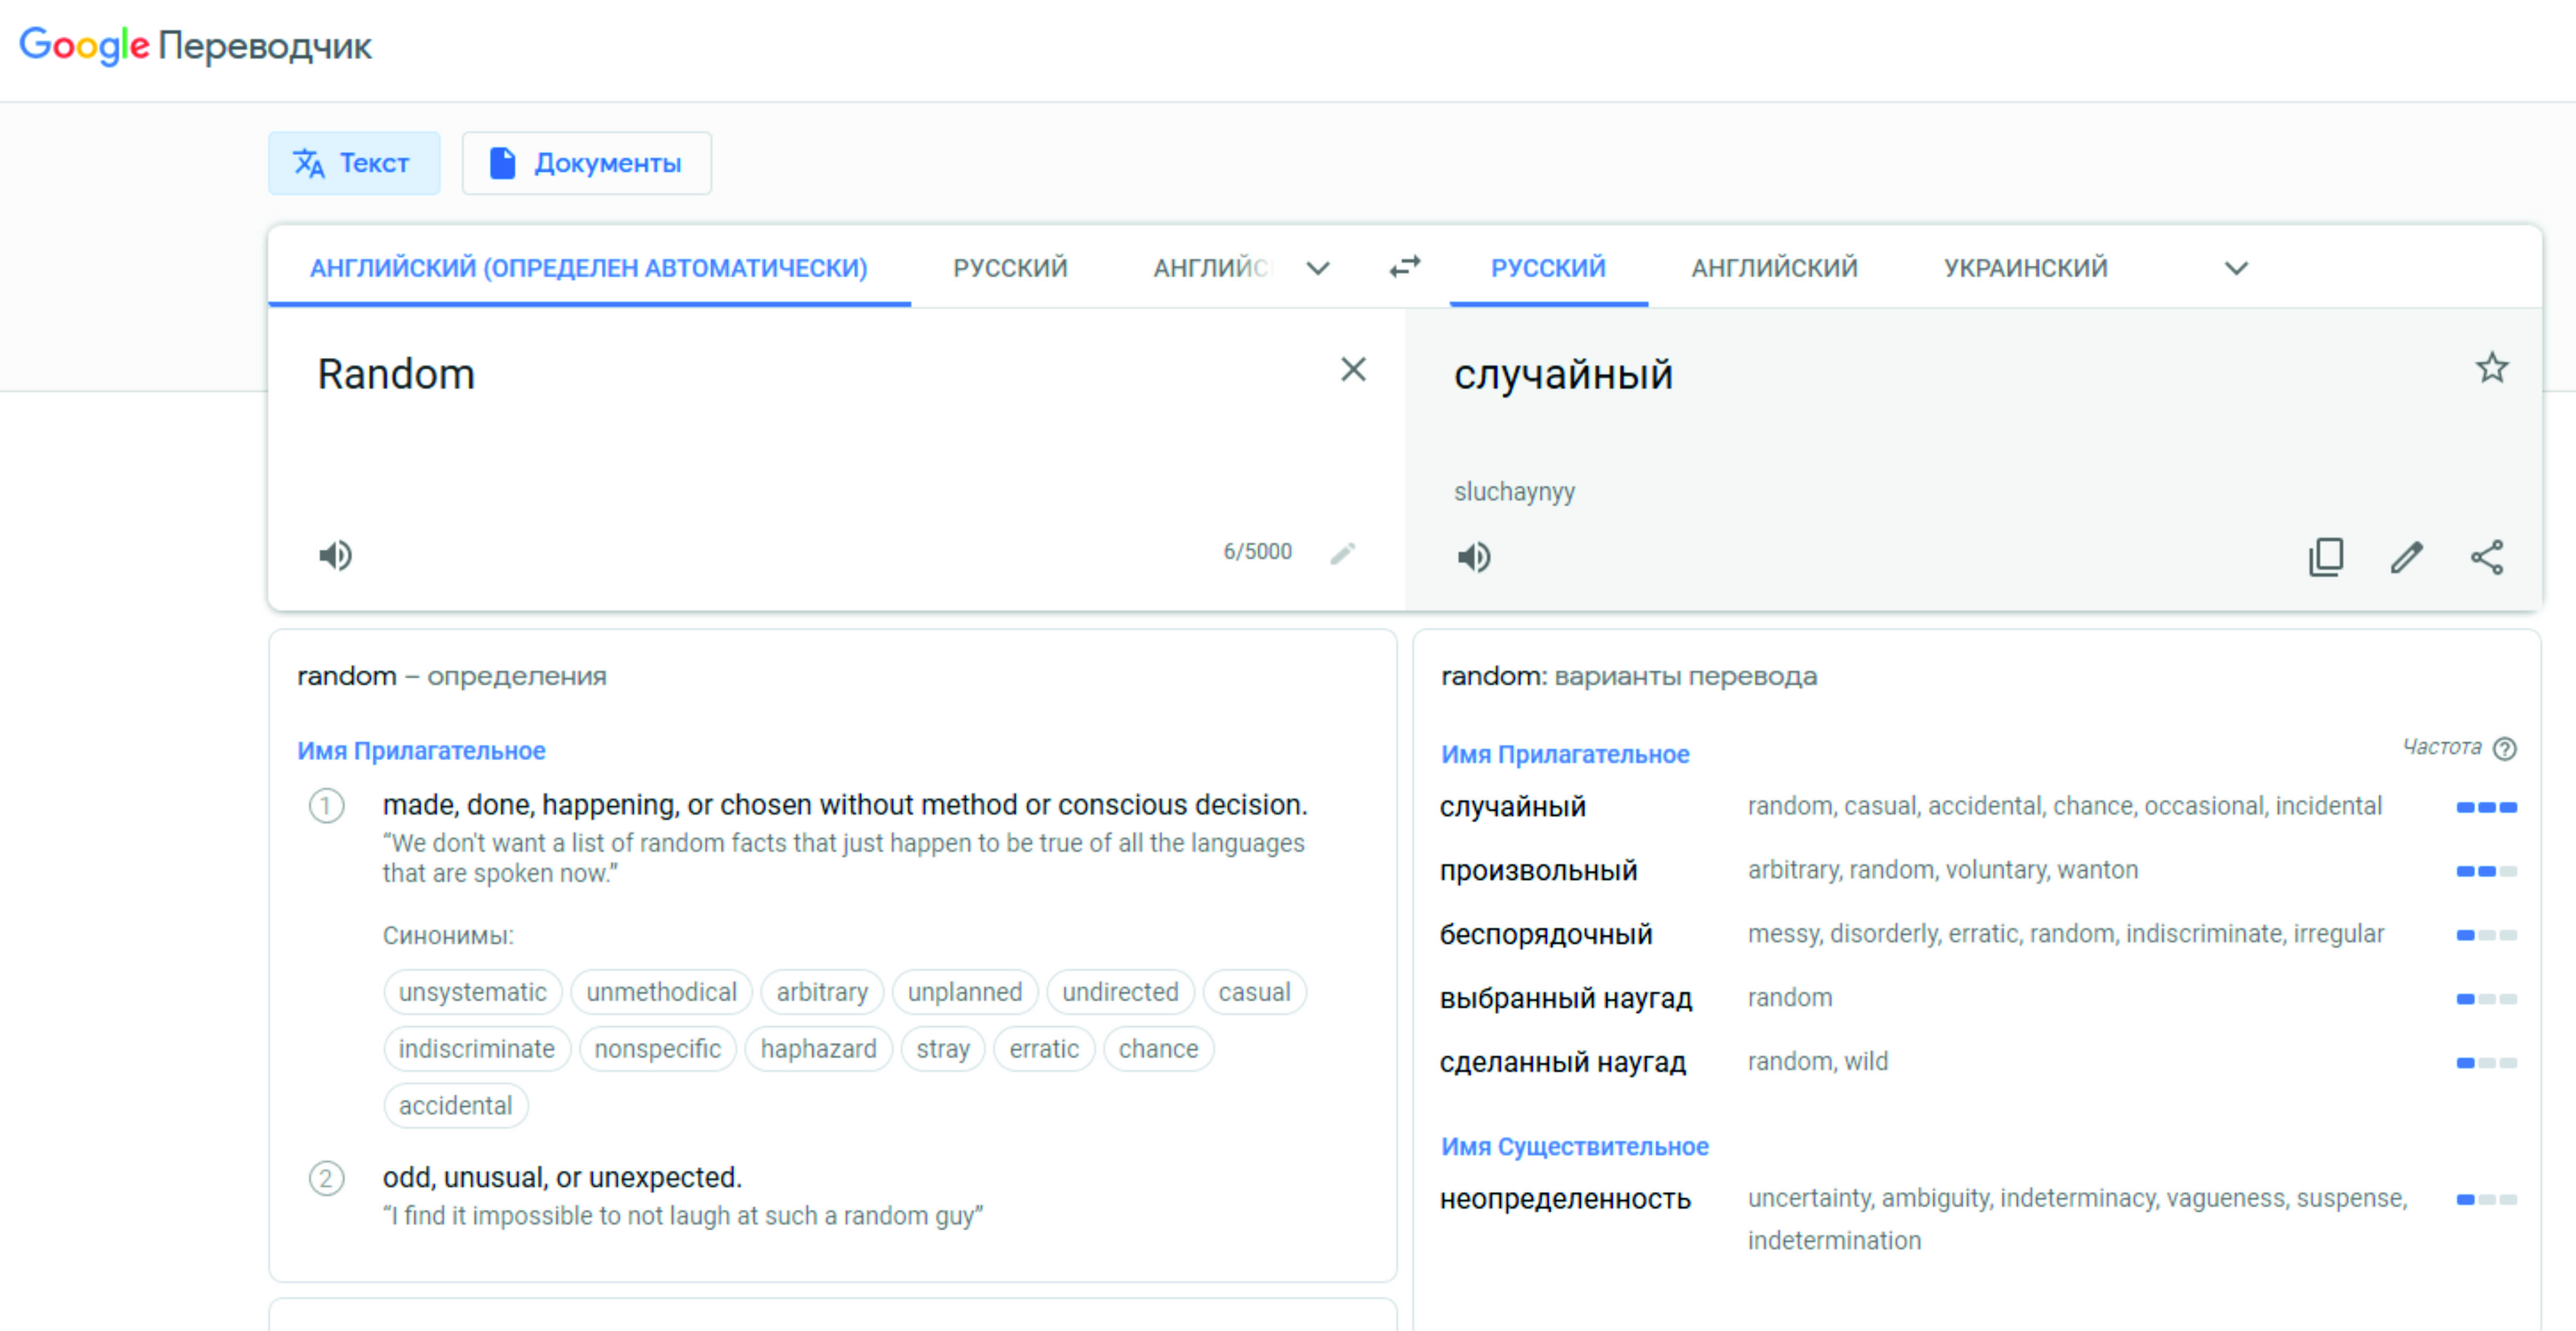Expand target language list chevron
Screen dimensions: 2576x1331
click(2236, 268)
